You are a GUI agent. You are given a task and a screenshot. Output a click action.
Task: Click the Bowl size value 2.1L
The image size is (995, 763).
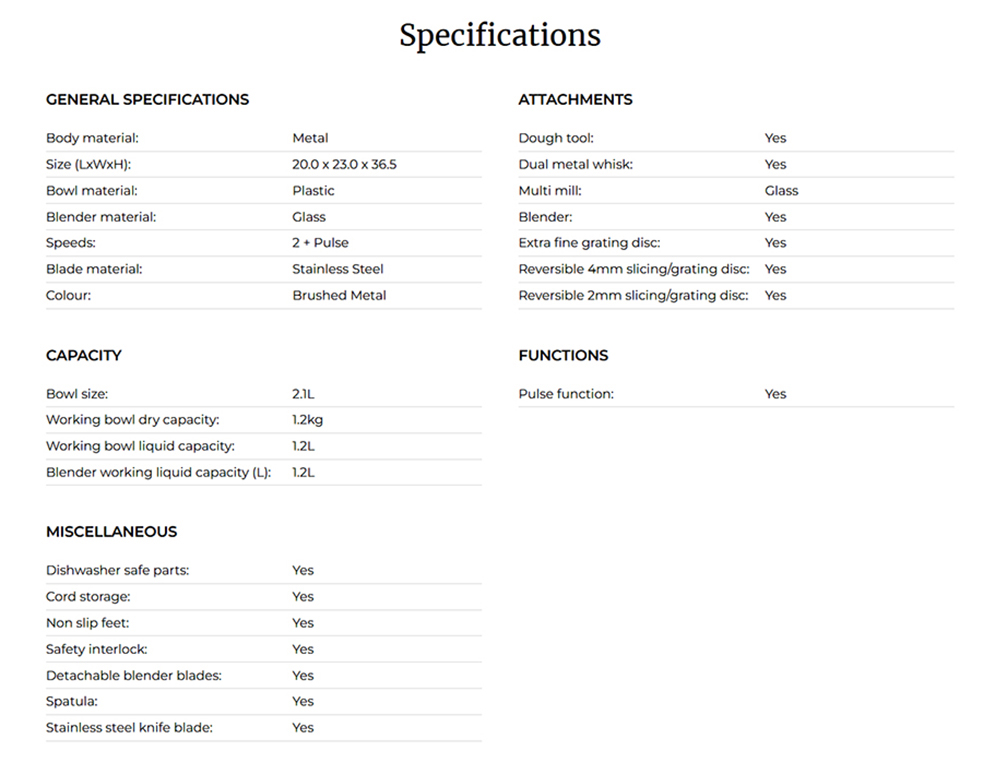coord(304,394)
